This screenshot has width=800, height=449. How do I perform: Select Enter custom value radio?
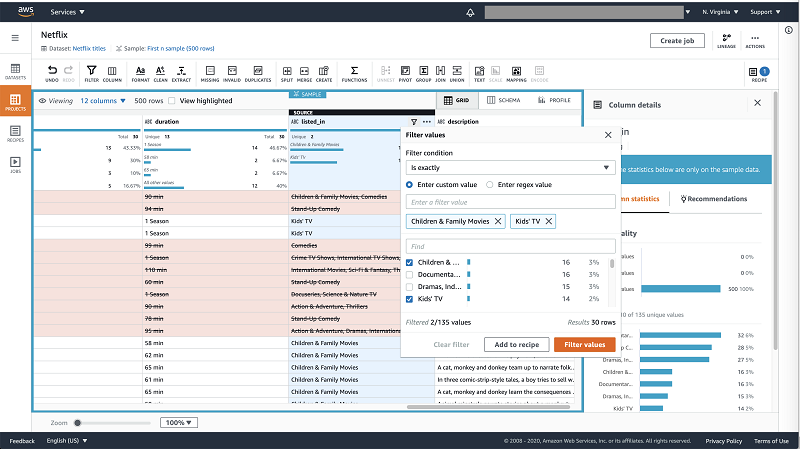(x=409, y=185)
